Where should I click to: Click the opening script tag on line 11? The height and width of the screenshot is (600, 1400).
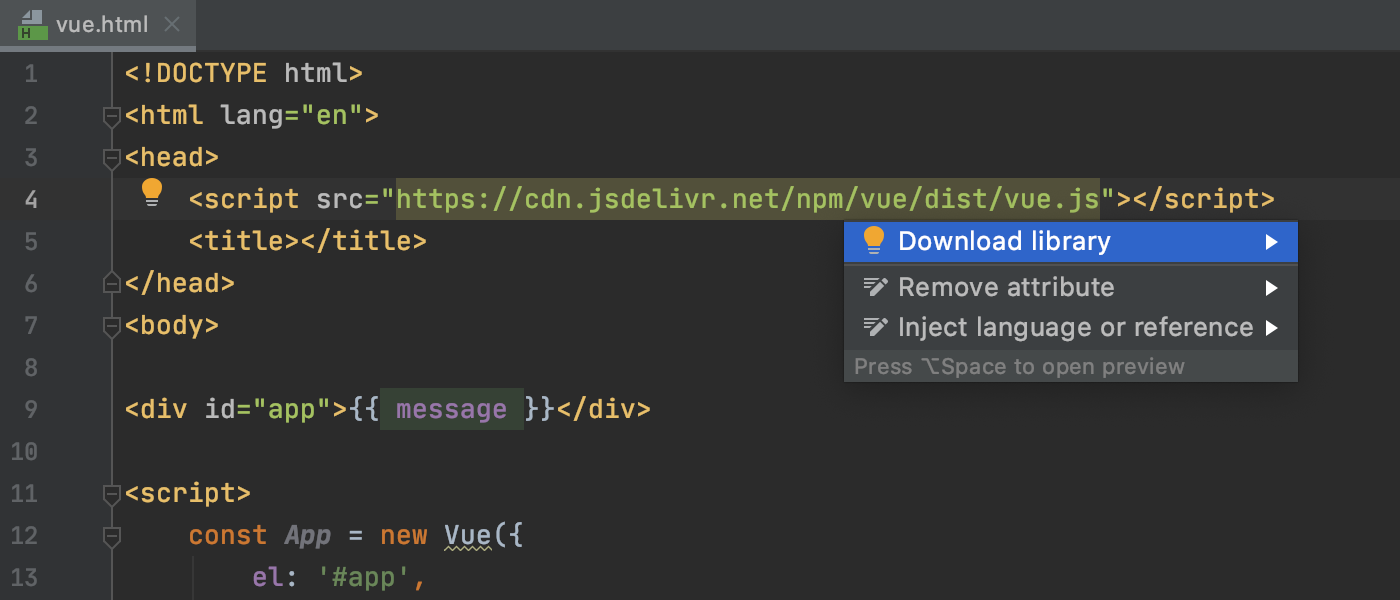coord(188,493)
